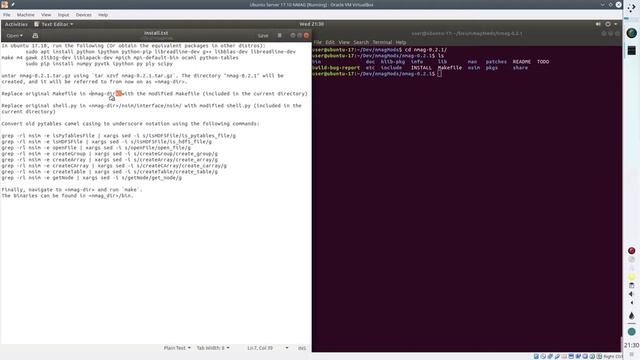This screenshot has height=360, width=640.
Task: Click the GNOME top bar power icon
Action: [608, 24]
